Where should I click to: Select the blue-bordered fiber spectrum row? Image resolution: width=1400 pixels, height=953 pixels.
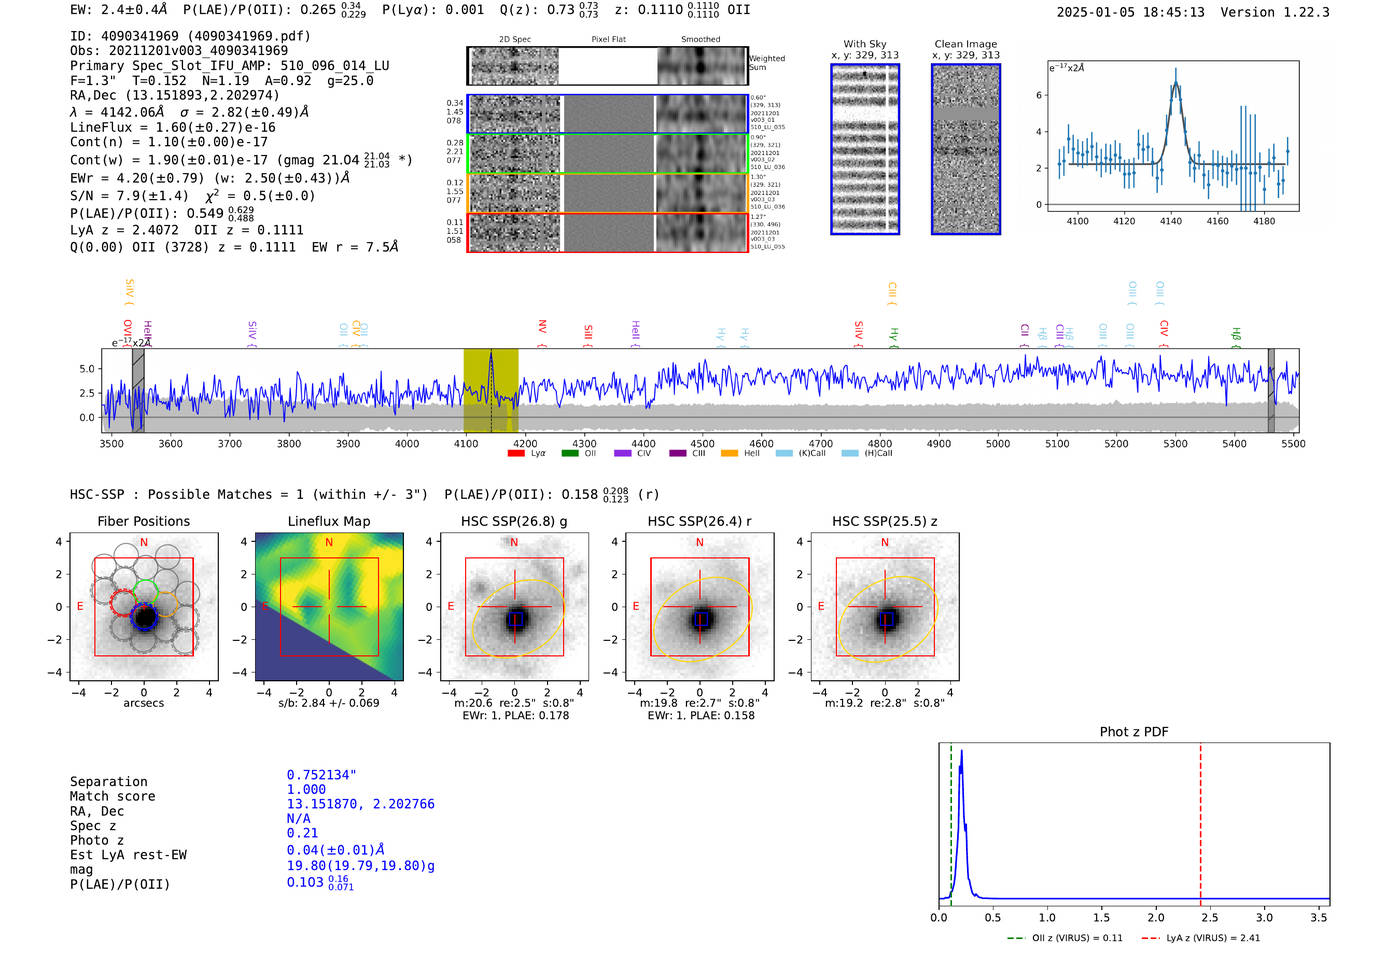(607, 114)
